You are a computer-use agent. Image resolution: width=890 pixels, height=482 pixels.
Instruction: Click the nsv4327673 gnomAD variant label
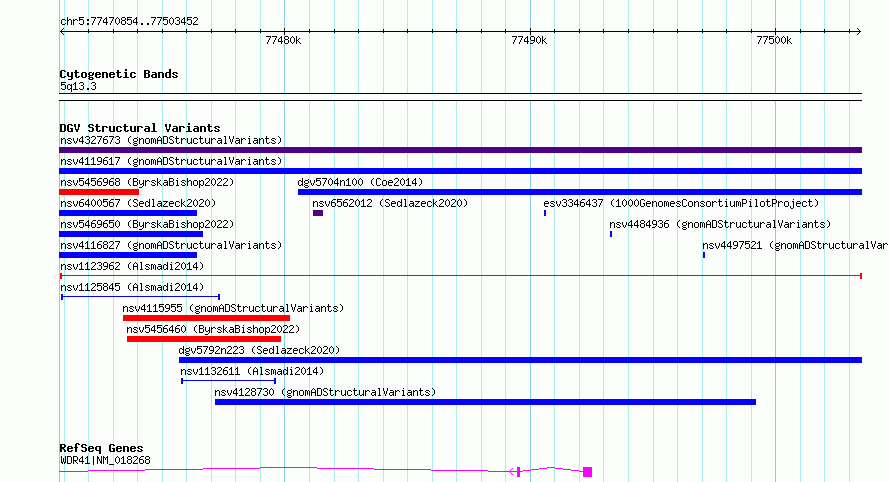[171, 140]
